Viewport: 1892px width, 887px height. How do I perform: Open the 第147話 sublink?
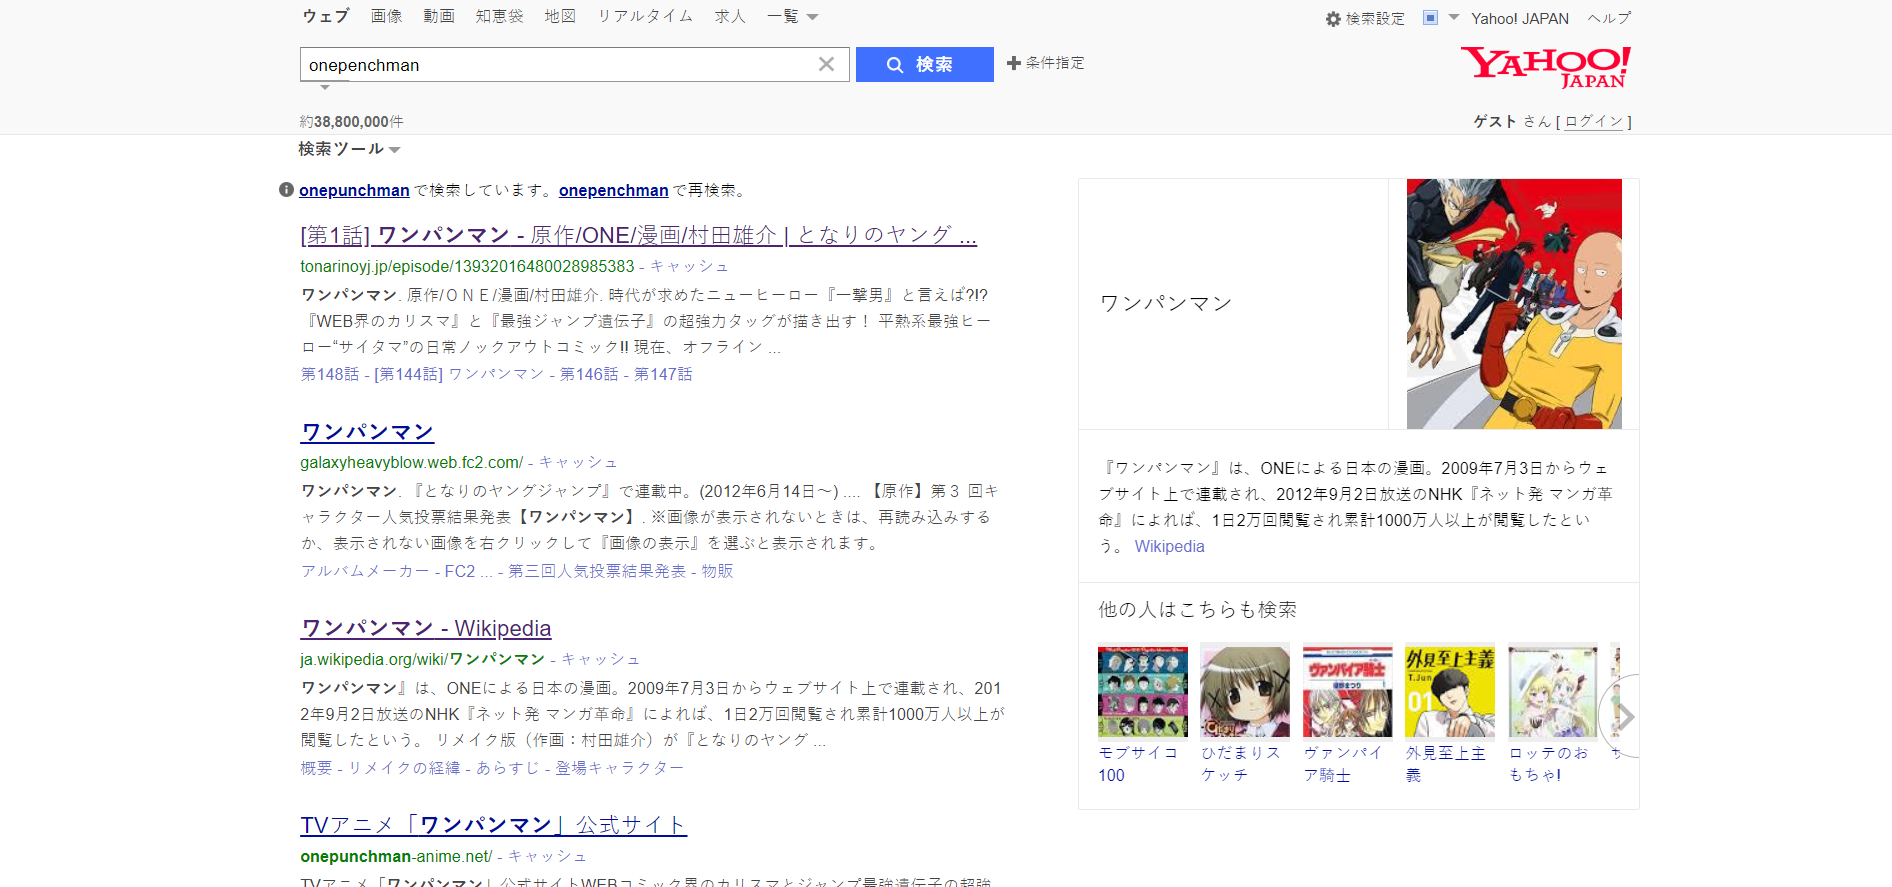[663, 374]
